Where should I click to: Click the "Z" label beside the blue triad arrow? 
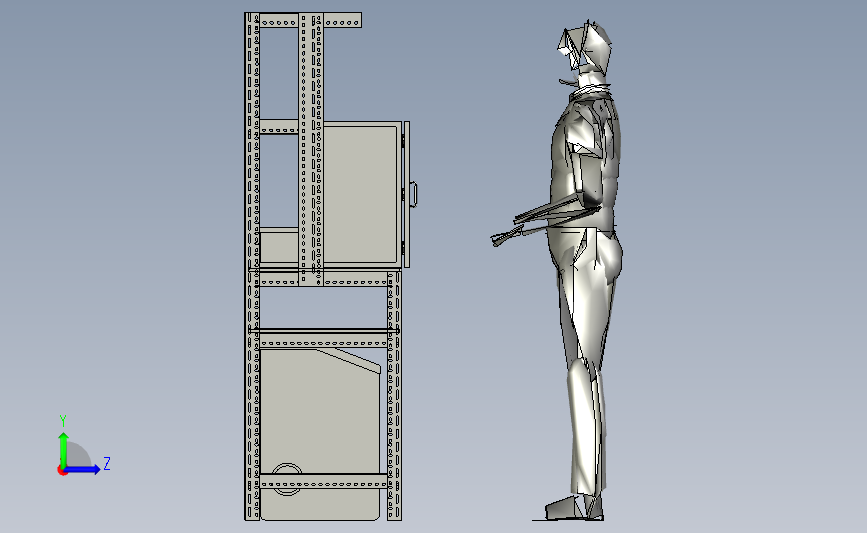[x=107, y=463]
